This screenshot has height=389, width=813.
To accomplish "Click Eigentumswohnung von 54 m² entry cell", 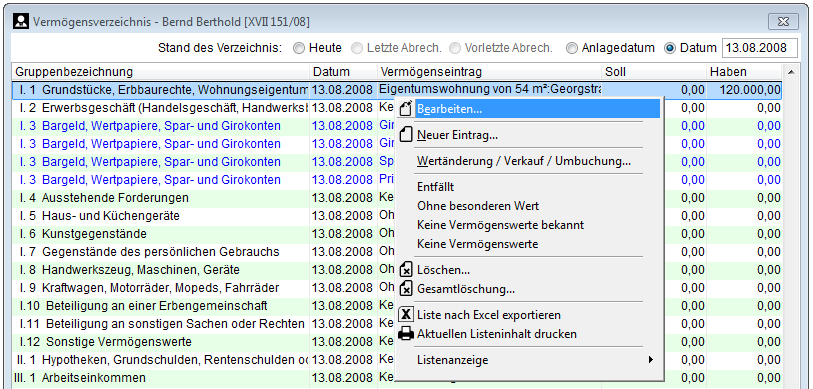I will tap(489, 89).
